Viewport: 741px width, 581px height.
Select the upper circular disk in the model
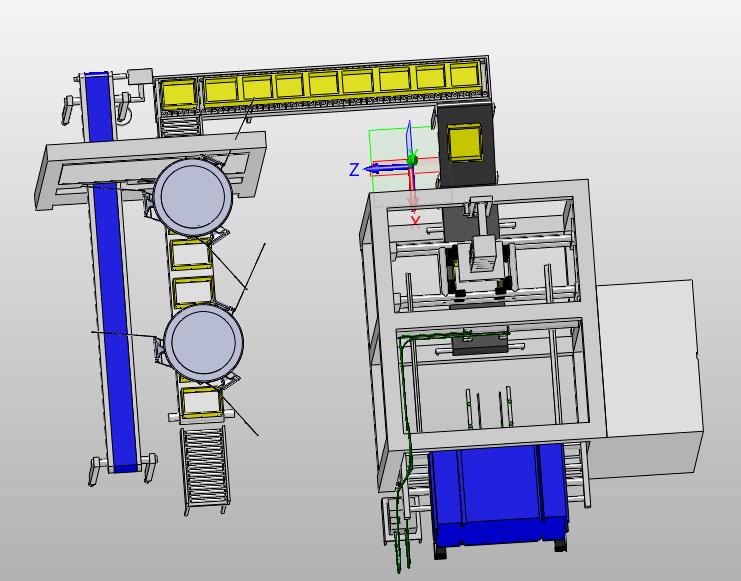(193, 197)
